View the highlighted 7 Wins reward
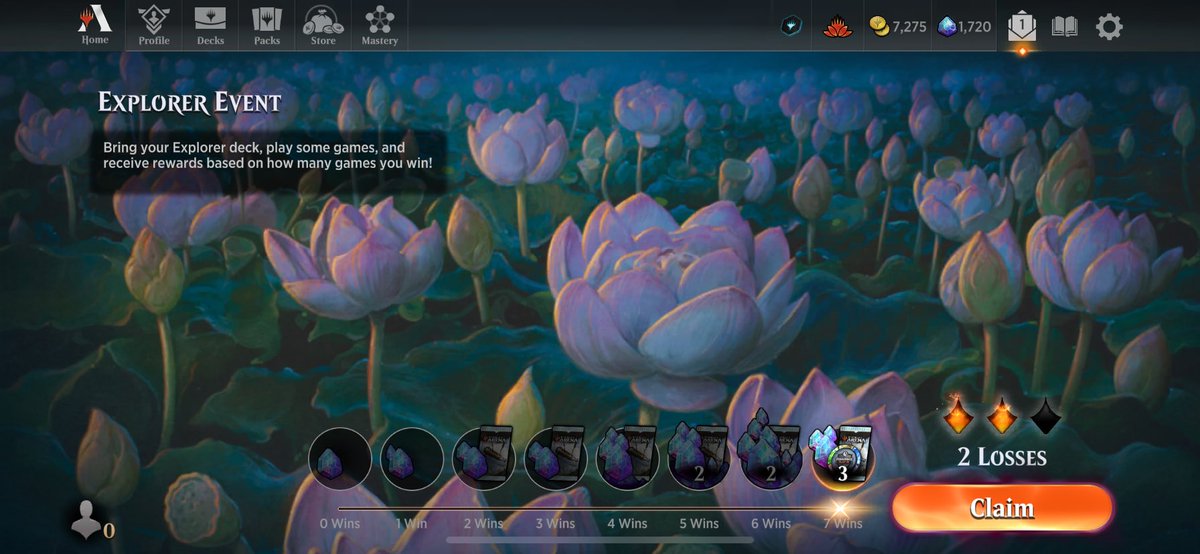 pyautogui.click(x=842, y=459)
